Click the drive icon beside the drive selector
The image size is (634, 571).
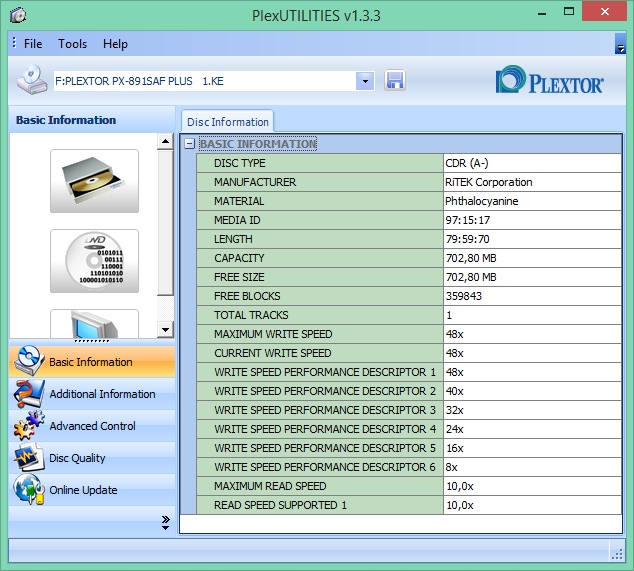point(32,80)
